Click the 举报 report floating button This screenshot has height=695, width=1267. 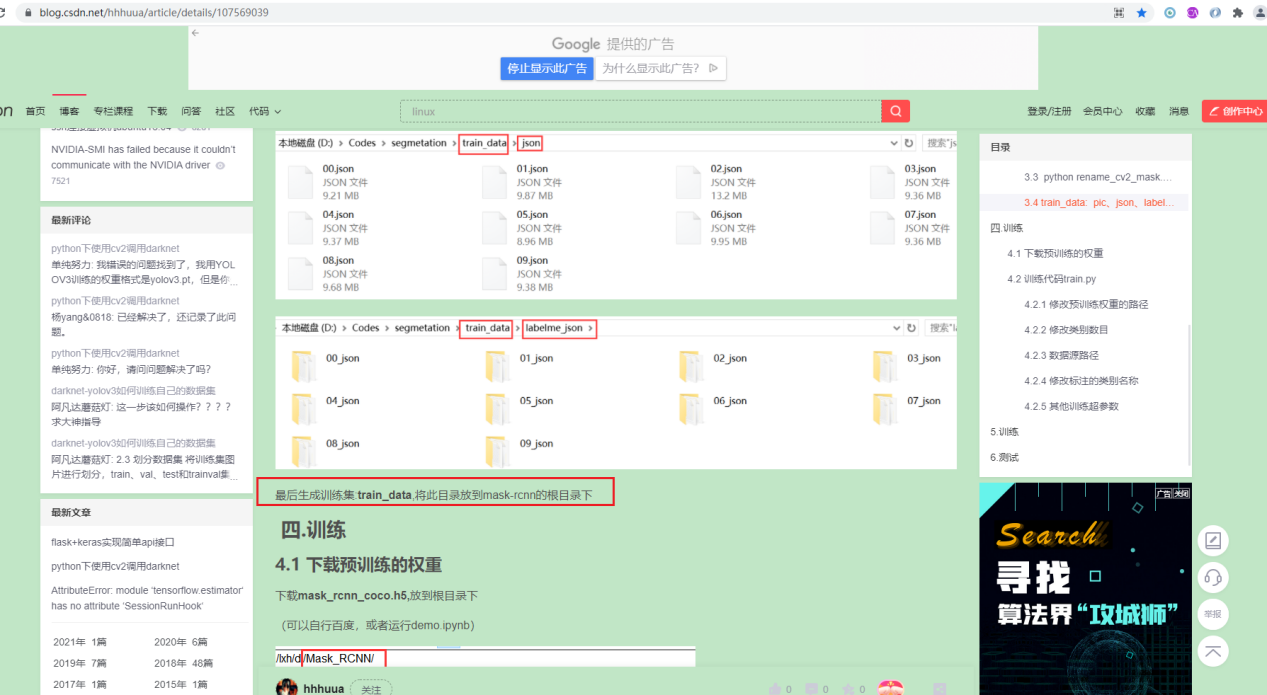(x=1213, y=614)
